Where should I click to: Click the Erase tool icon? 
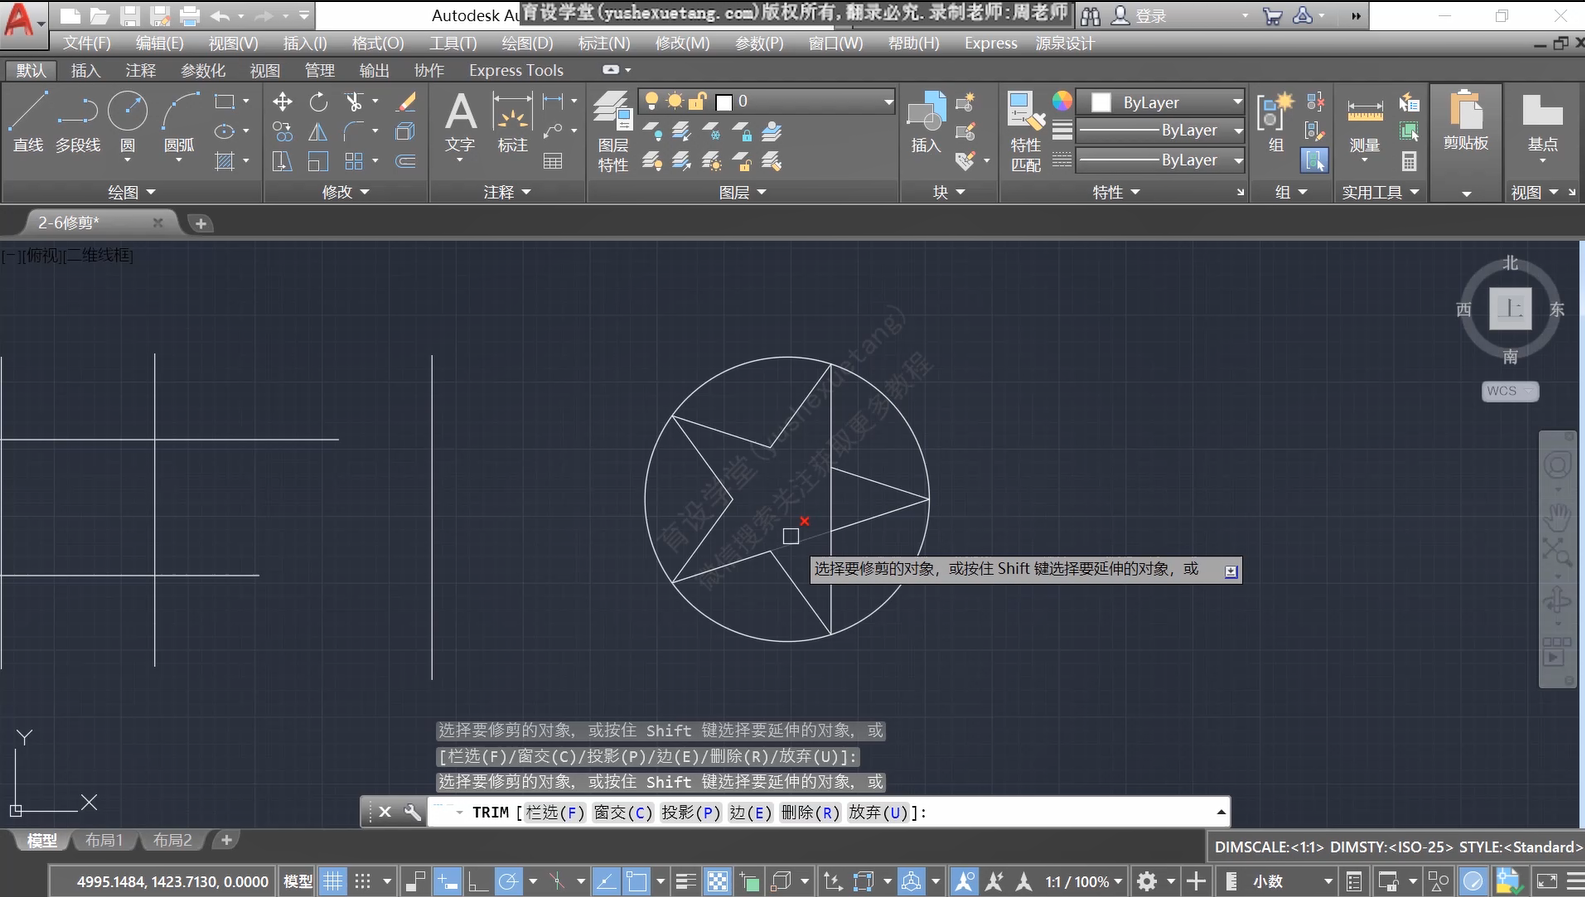click(406, 102)
